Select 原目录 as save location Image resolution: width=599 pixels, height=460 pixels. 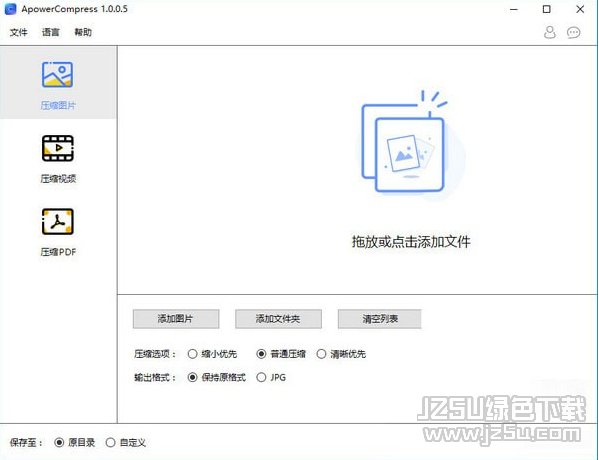75,442
